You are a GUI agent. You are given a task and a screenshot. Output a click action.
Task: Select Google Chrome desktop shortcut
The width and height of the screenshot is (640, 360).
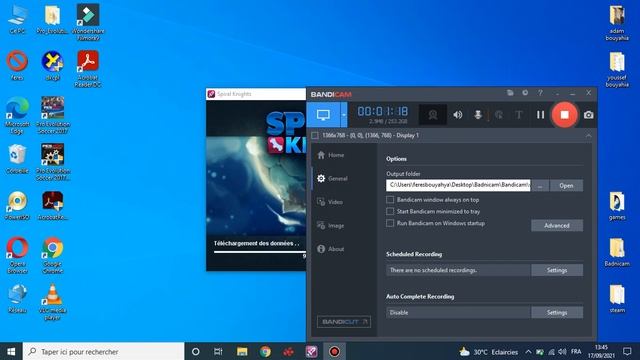coord(52,255)
